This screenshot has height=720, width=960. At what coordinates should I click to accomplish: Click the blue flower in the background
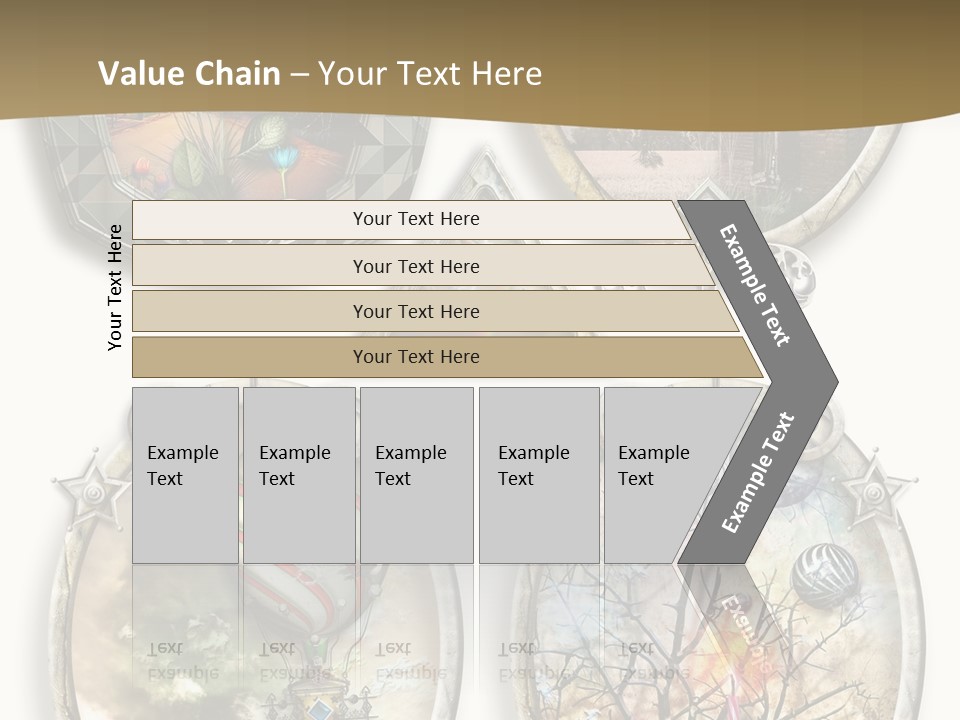[x=285, y=158]
